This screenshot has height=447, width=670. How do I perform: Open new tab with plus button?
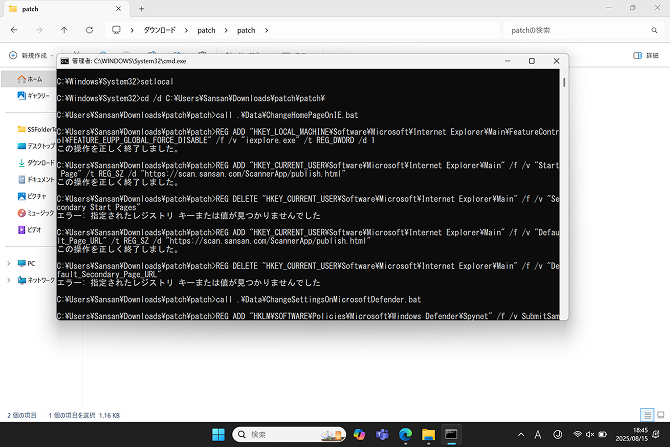(x=141, y=9)
